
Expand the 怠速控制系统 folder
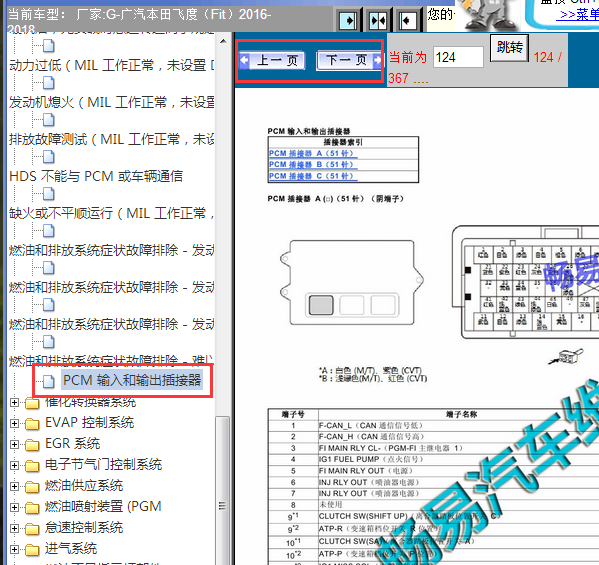pyautogui.click(x=14, y=528)
